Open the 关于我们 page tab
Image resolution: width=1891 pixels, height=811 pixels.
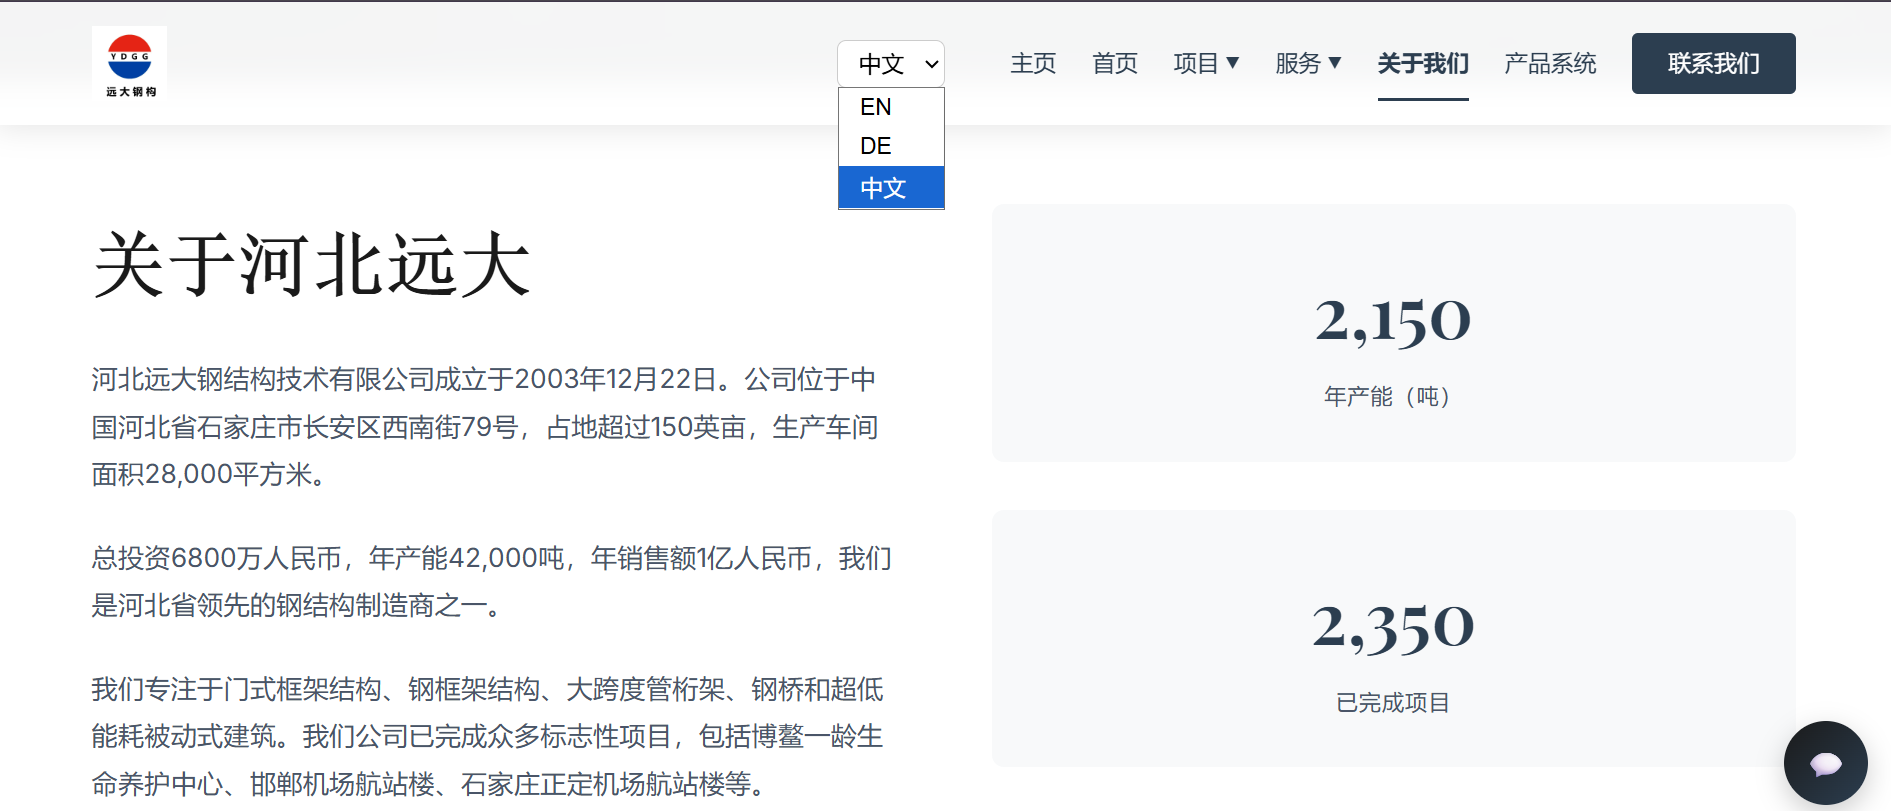click(x=1423, y=63)
